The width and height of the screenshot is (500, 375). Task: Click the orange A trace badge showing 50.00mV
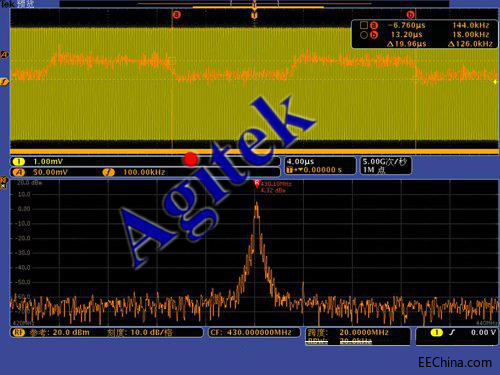(x=19, y=172)
